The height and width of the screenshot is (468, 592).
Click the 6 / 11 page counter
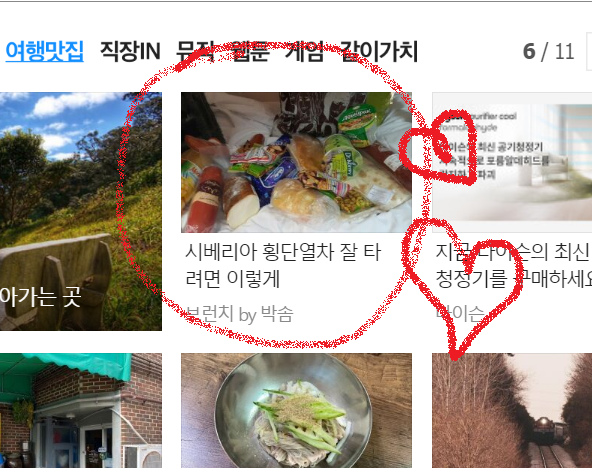548,52
